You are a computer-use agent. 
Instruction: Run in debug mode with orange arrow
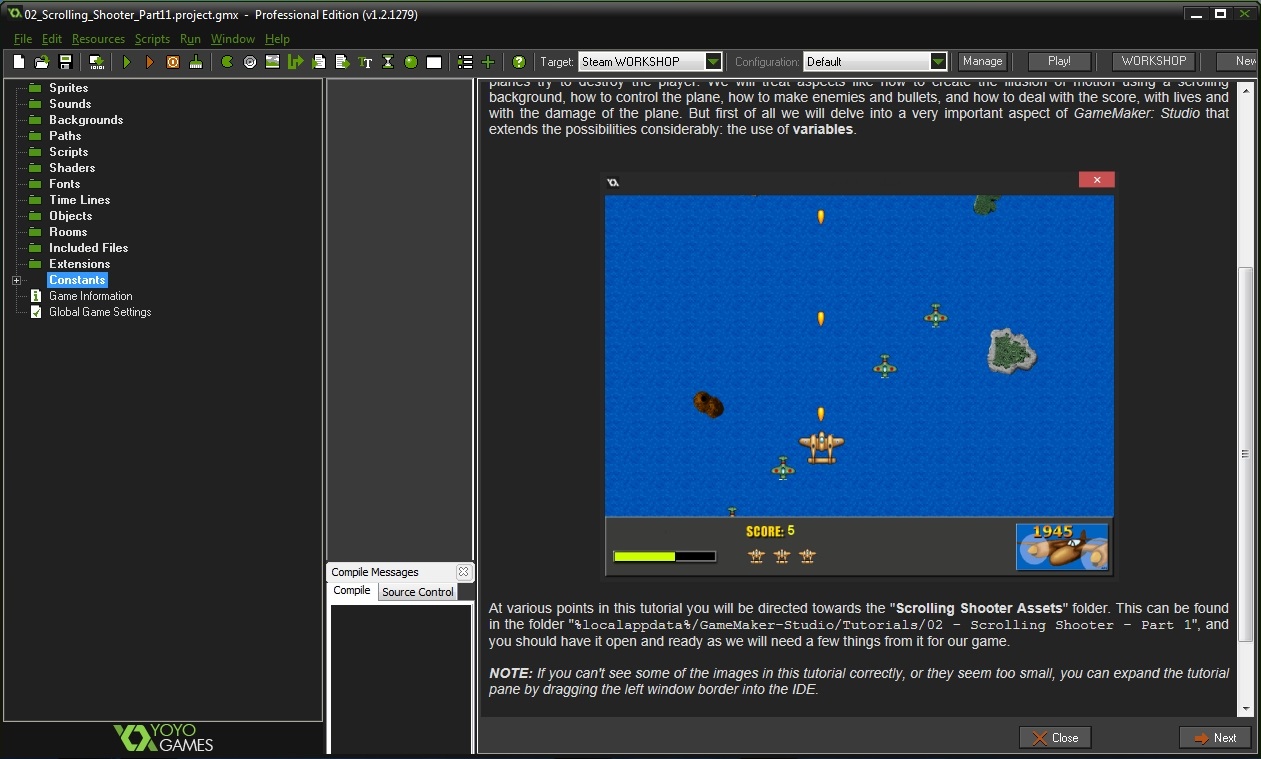pos(150,62)
